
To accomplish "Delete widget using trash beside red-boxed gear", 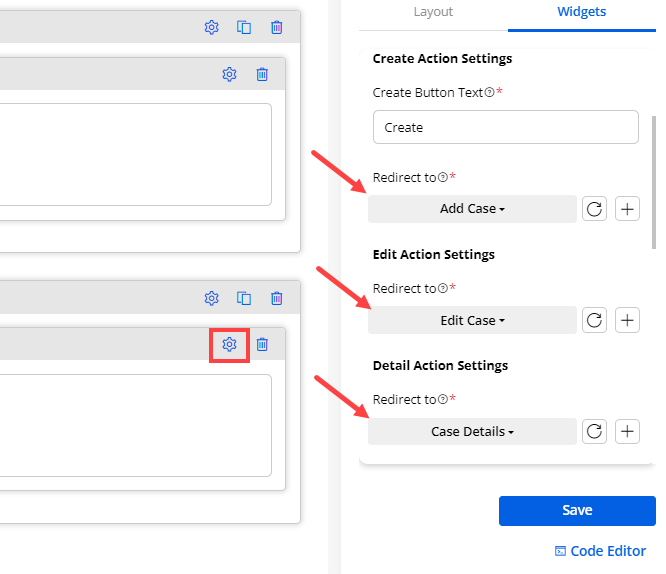I will (262, 344).
